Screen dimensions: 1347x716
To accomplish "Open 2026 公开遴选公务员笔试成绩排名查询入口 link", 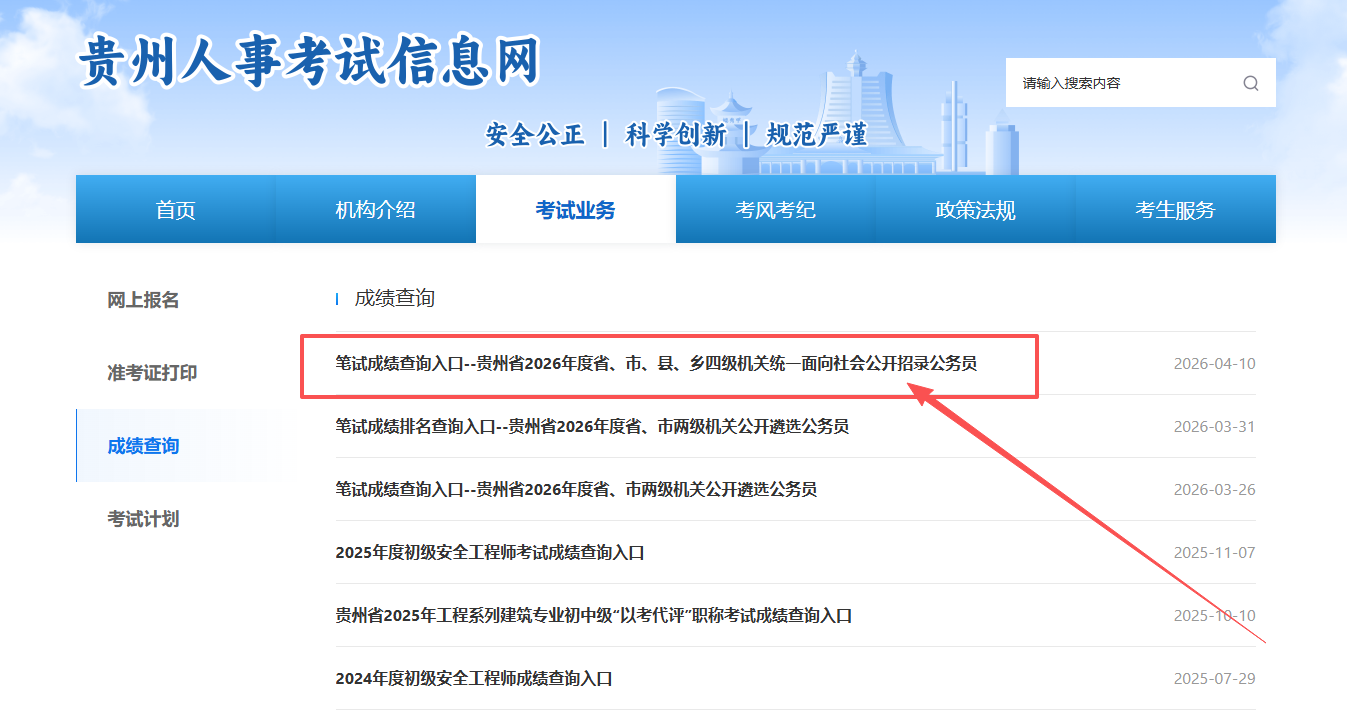I will coord(592,426).
